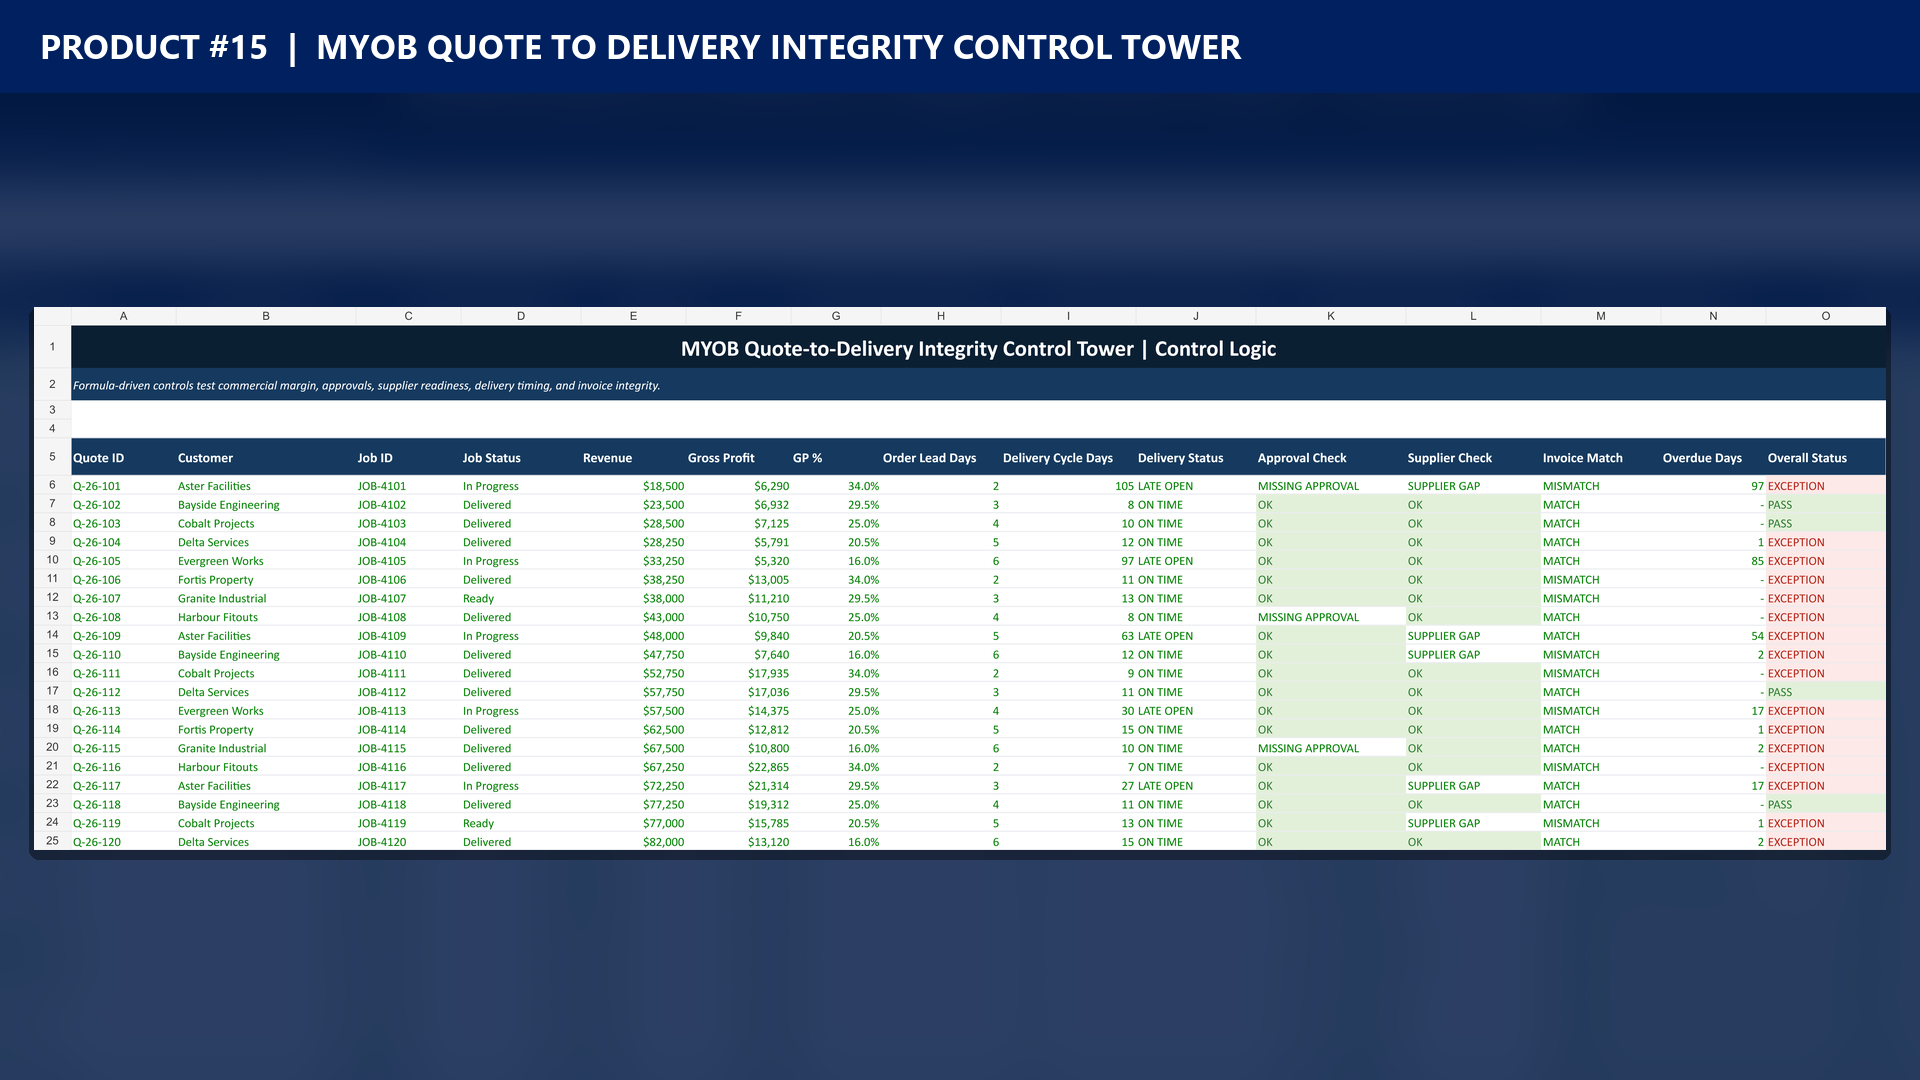
Task: Select row 13 header
Action: [x=52, y=617]
